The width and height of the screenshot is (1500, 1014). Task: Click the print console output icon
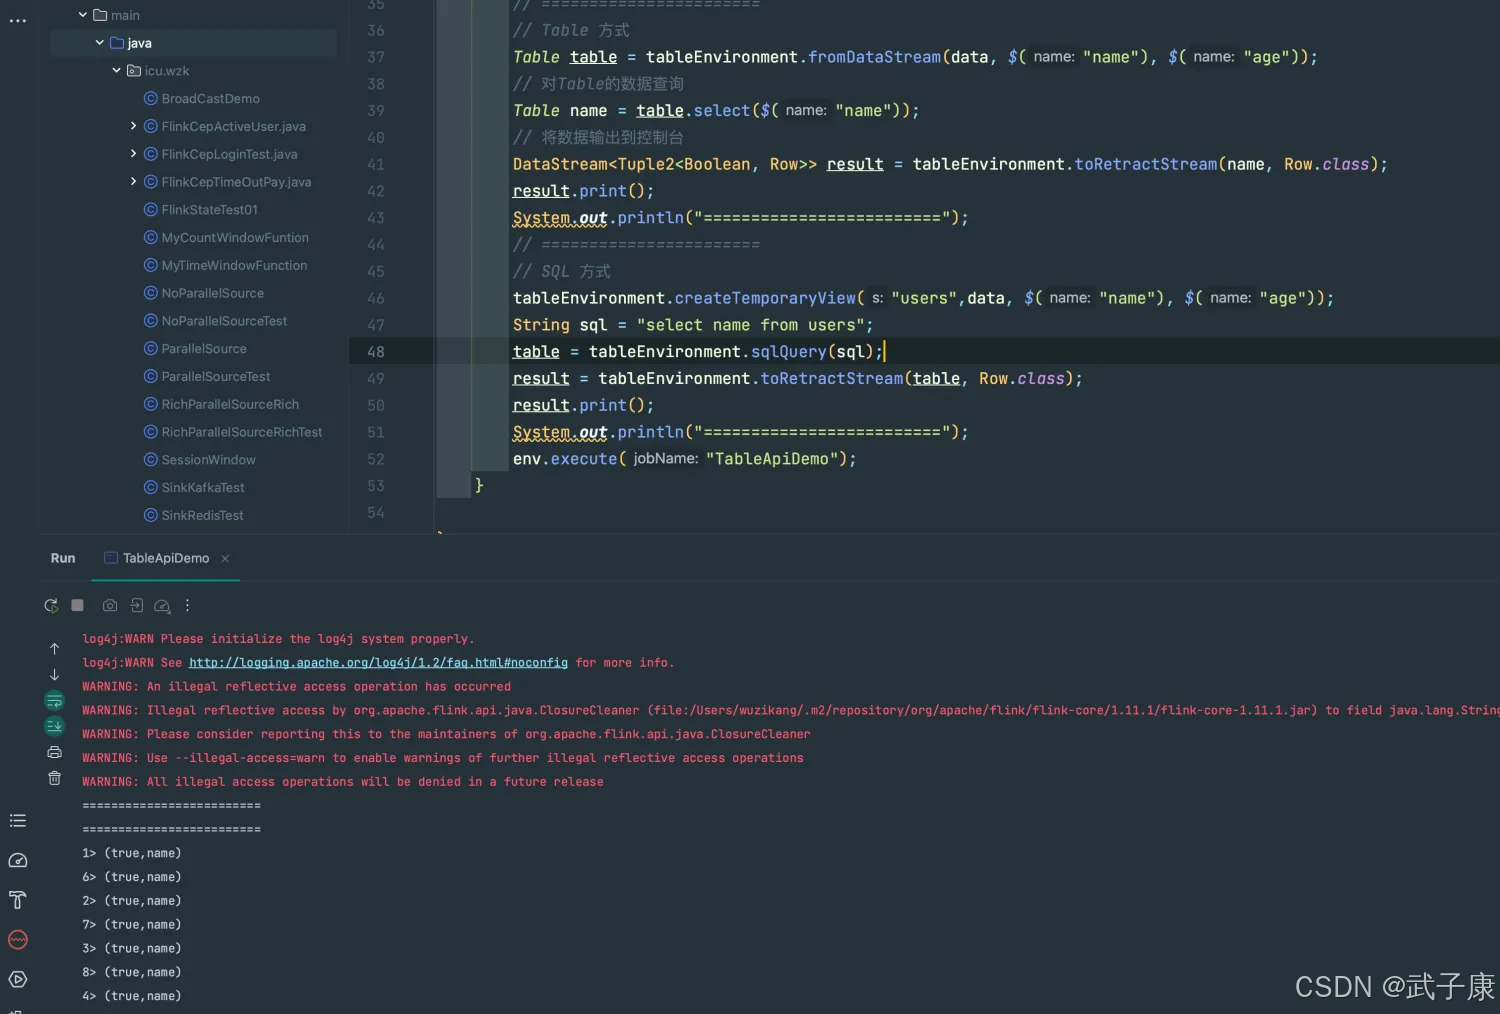[x=55, y=752]
